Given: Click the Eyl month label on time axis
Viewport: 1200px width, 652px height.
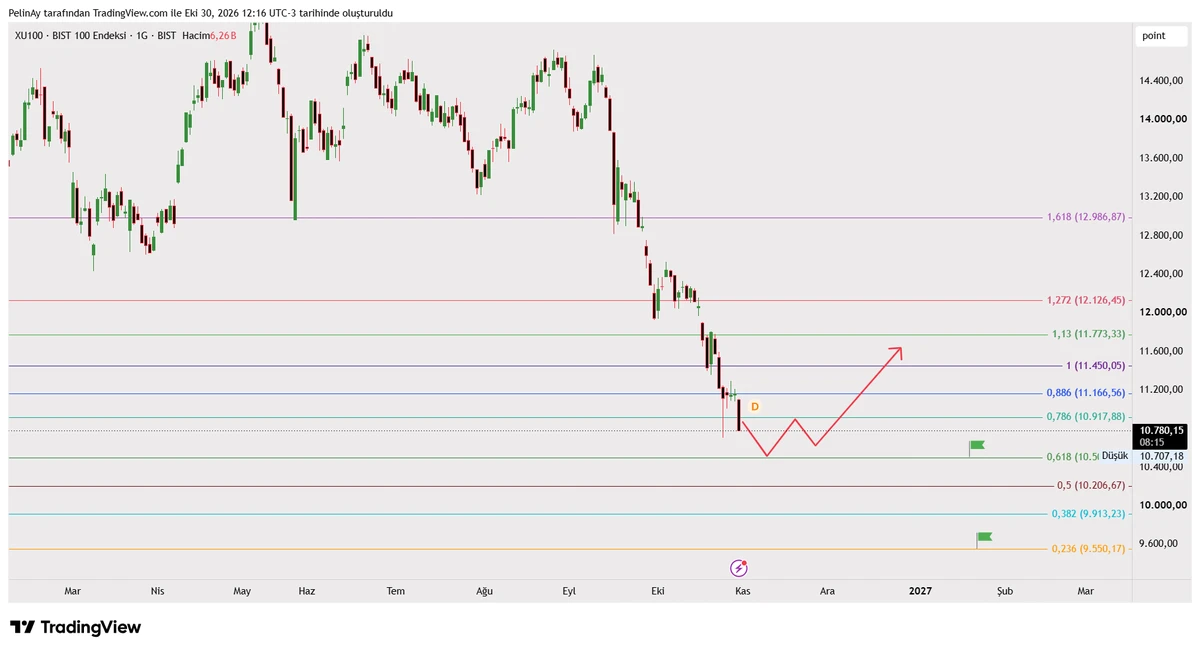Looking at the screenshot, I should [569, 591].
